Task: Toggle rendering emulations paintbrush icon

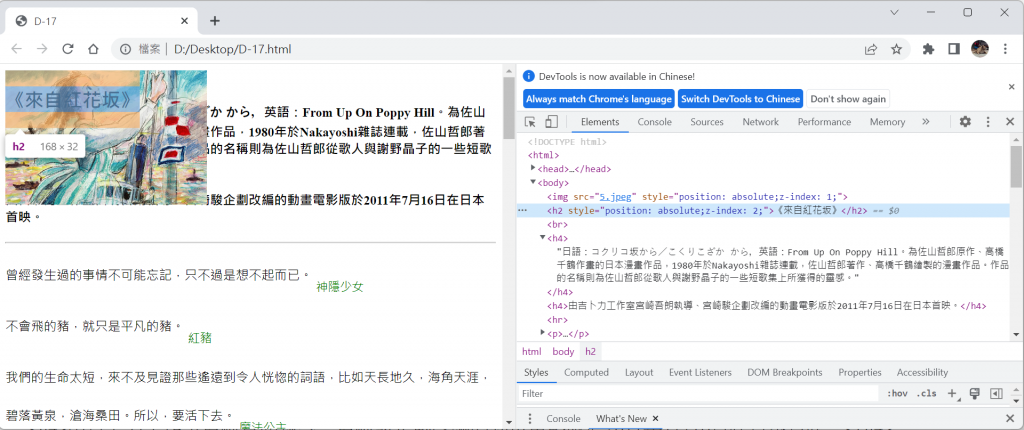Action: (x=974, y=393)
